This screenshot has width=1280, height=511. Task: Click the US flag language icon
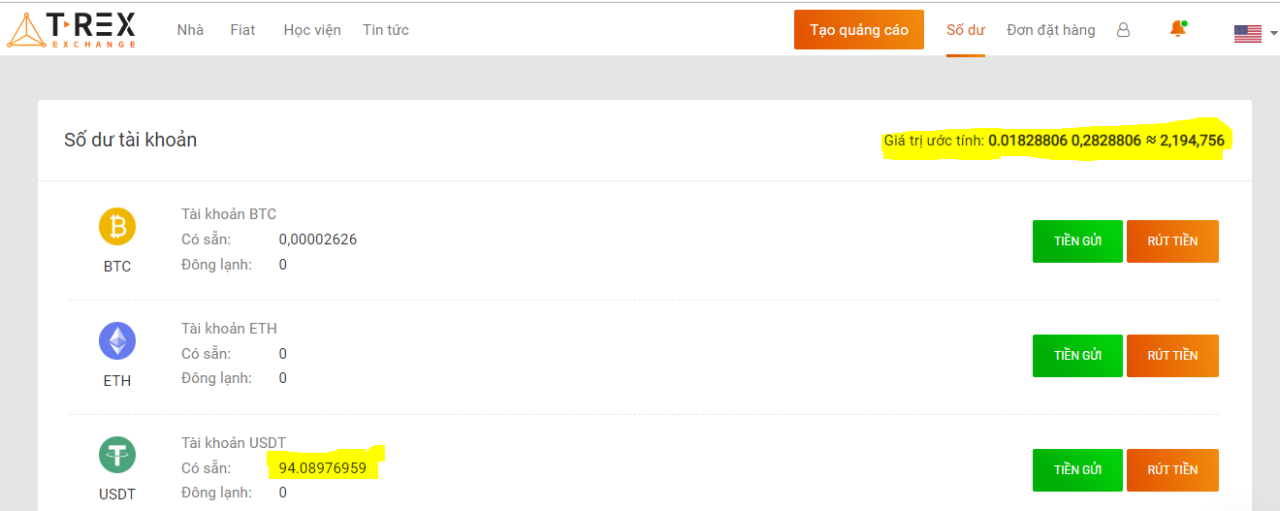(1247, 33)
